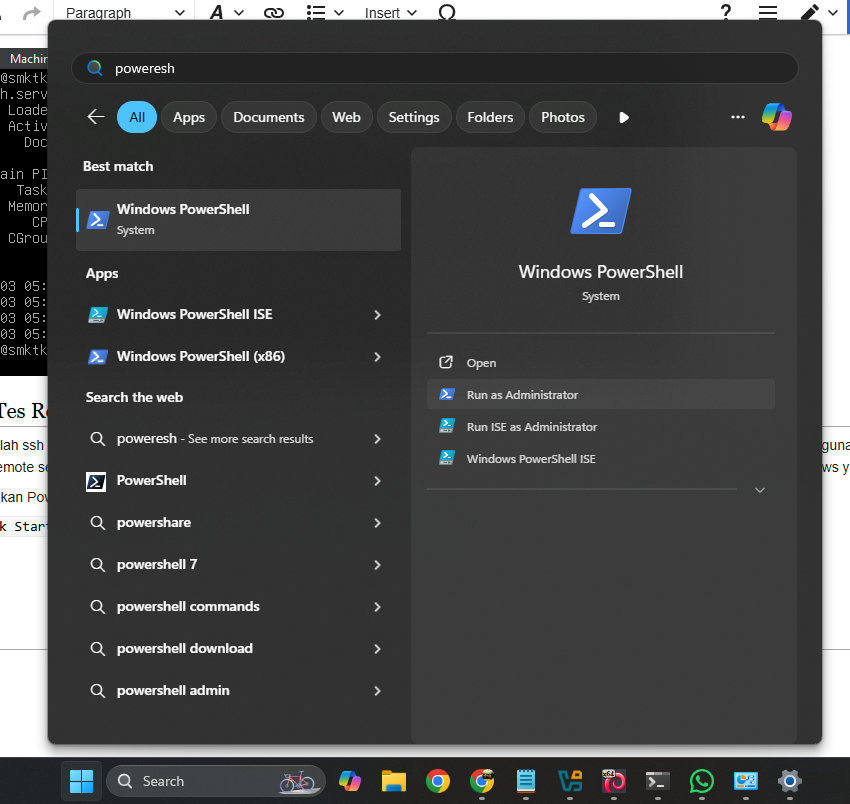This screenshot has width=850, height=804.
Task: Click the Copilot icon in search panel
Action: coord(776,117)
